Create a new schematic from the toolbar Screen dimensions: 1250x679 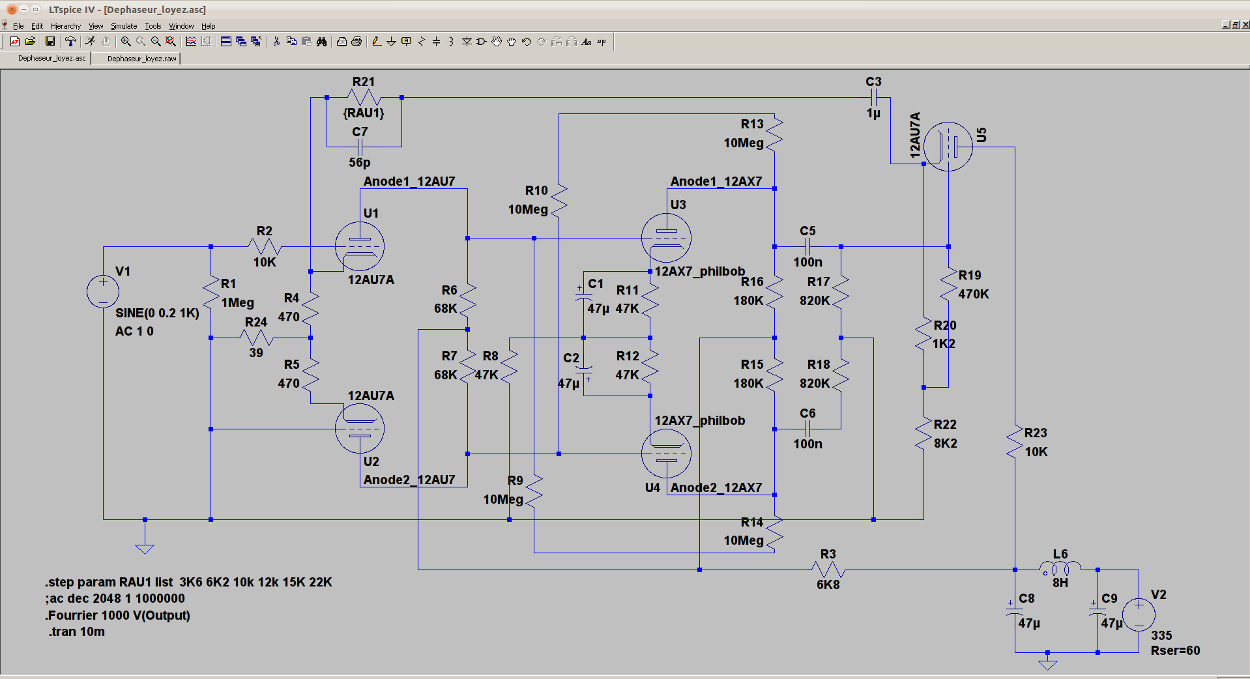coord(15,41)
